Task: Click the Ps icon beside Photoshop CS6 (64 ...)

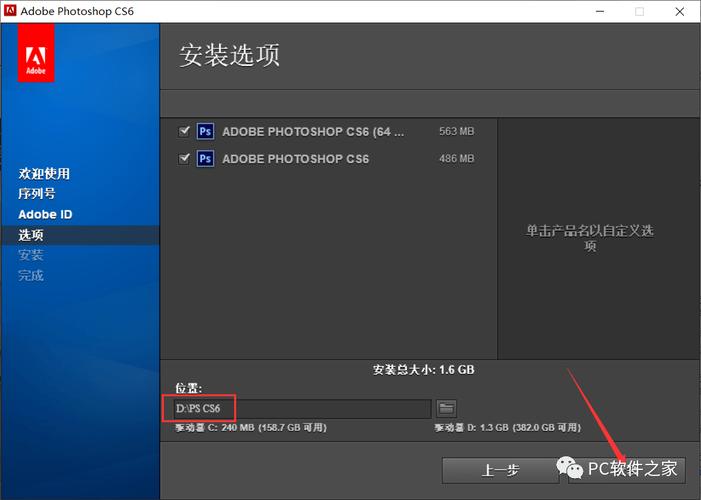Action: 205,131
